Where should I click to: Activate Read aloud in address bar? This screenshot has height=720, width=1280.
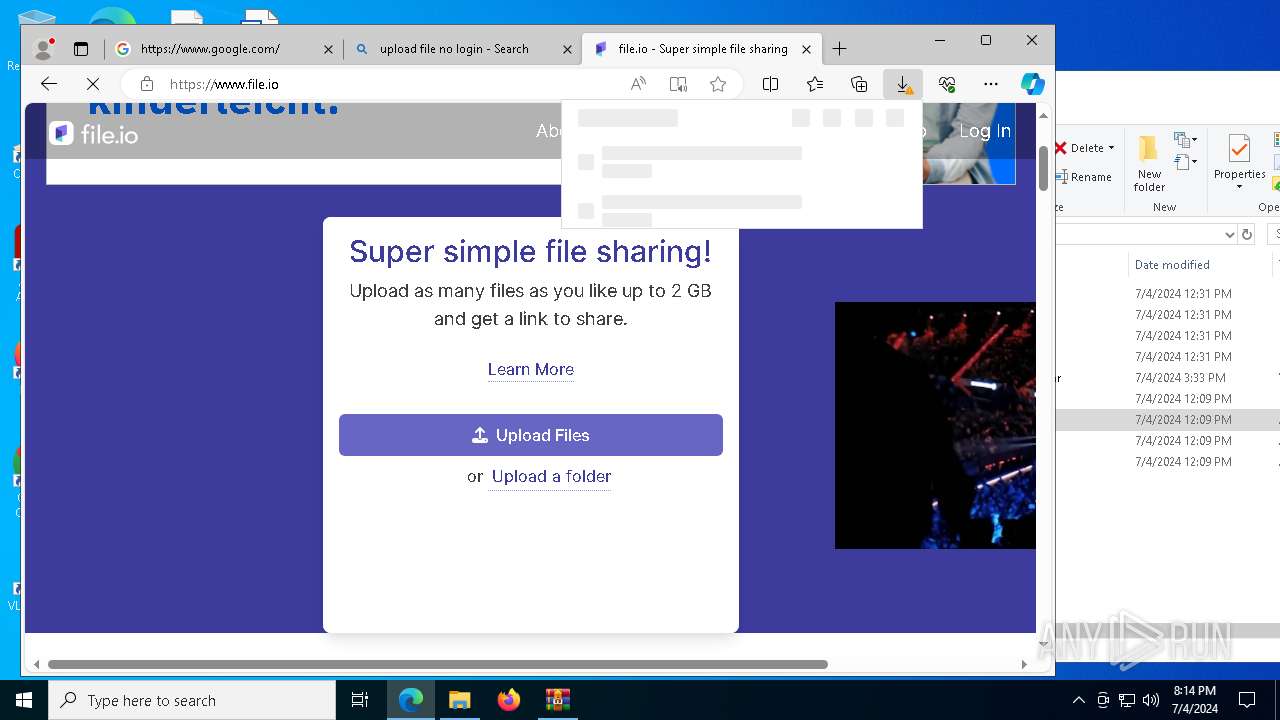(x=638, y=84)
